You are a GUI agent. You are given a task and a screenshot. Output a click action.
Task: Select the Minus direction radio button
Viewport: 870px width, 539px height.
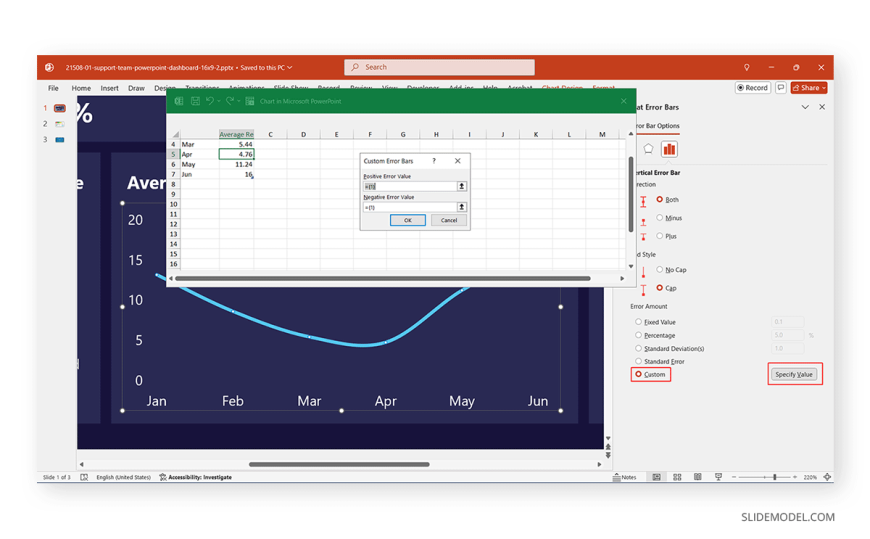660,218
